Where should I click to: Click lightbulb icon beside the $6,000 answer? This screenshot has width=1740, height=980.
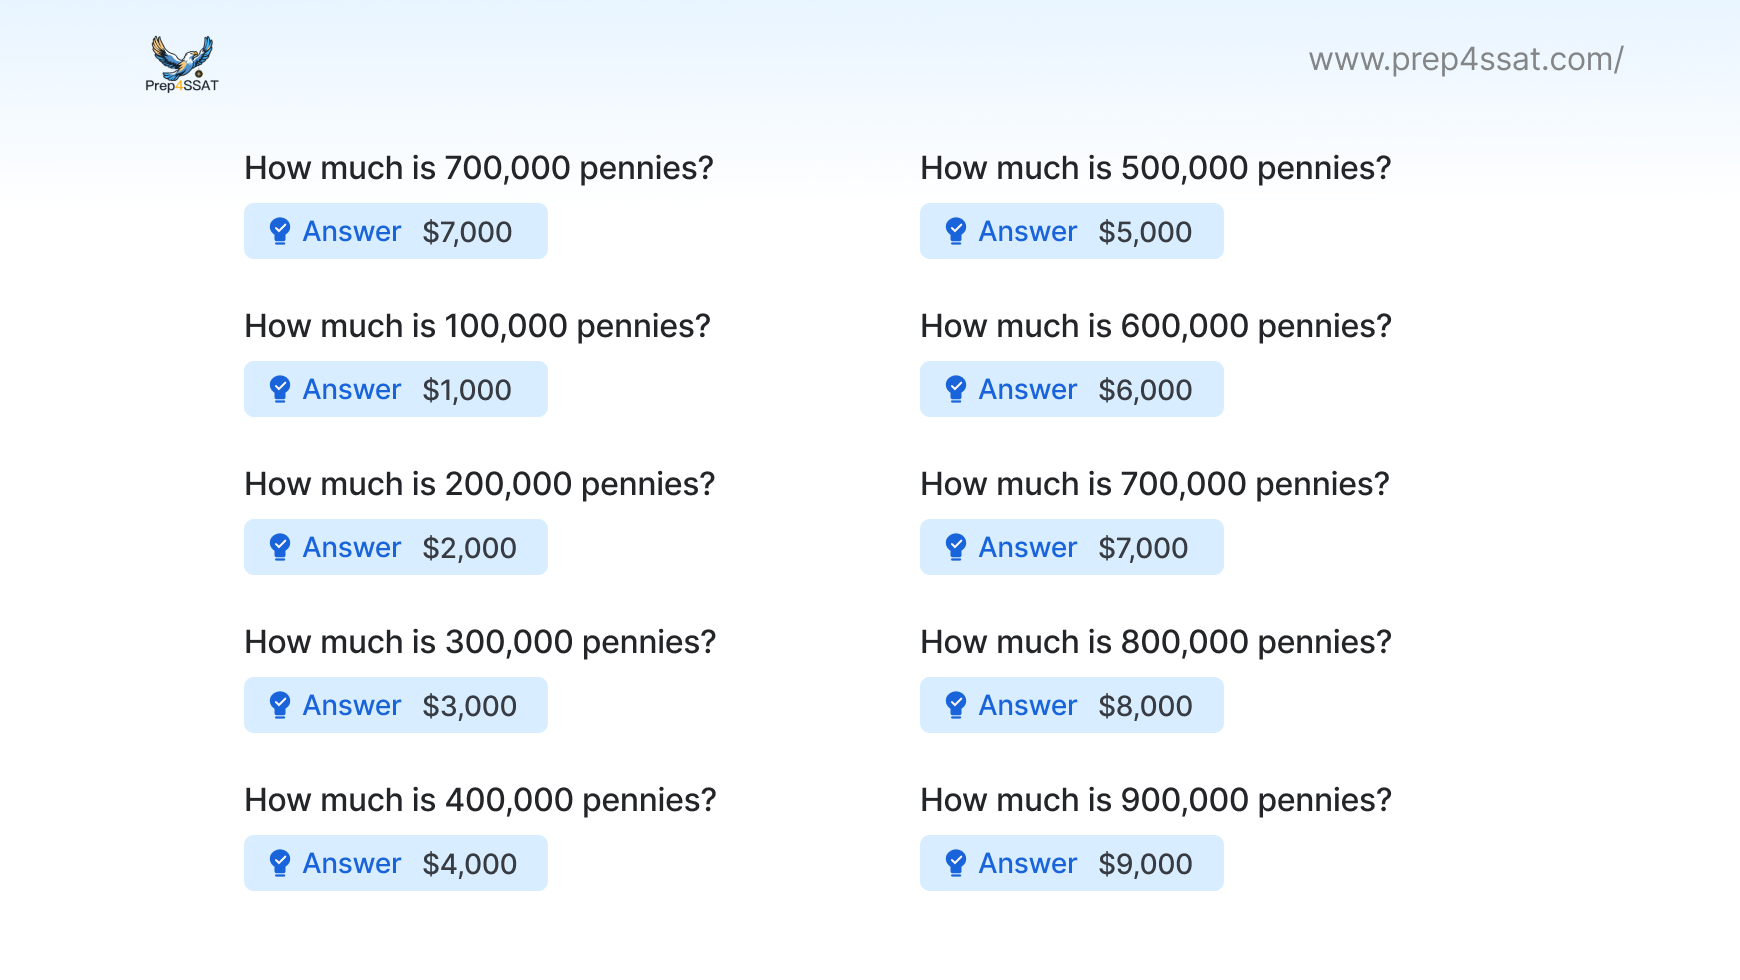pos(956,389)
